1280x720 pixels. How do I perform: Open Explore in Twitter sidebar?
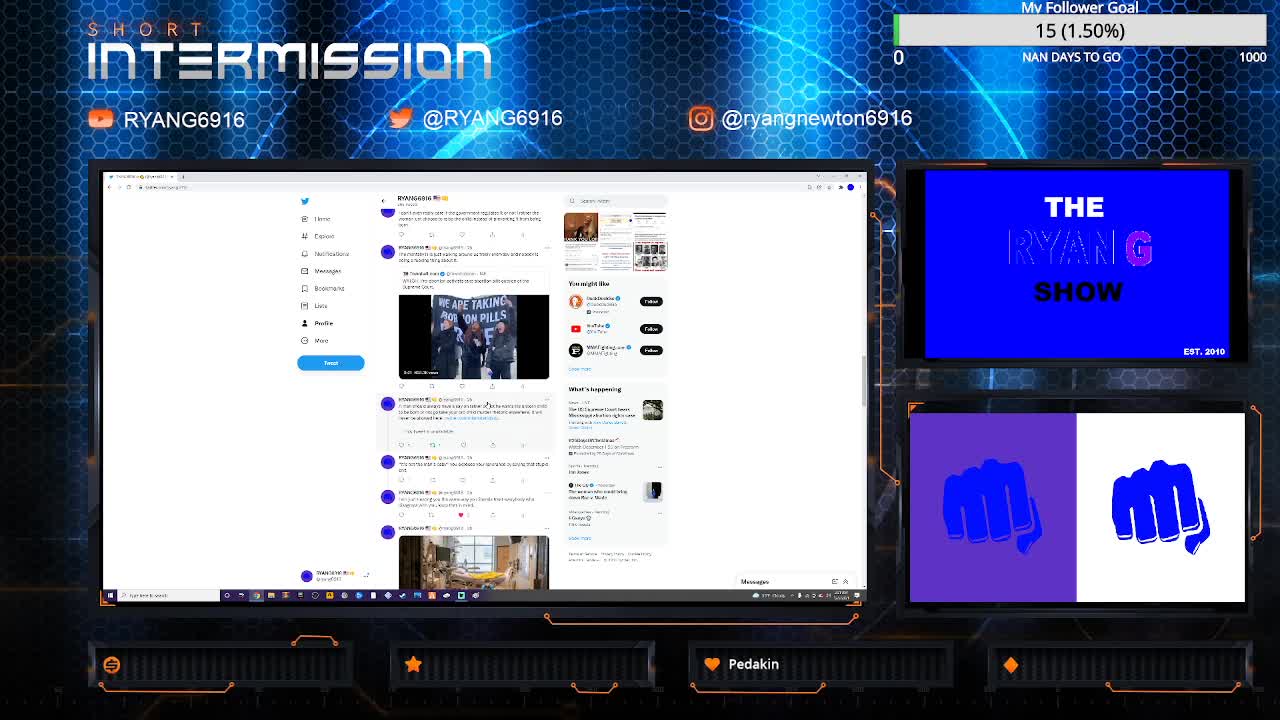319,236
